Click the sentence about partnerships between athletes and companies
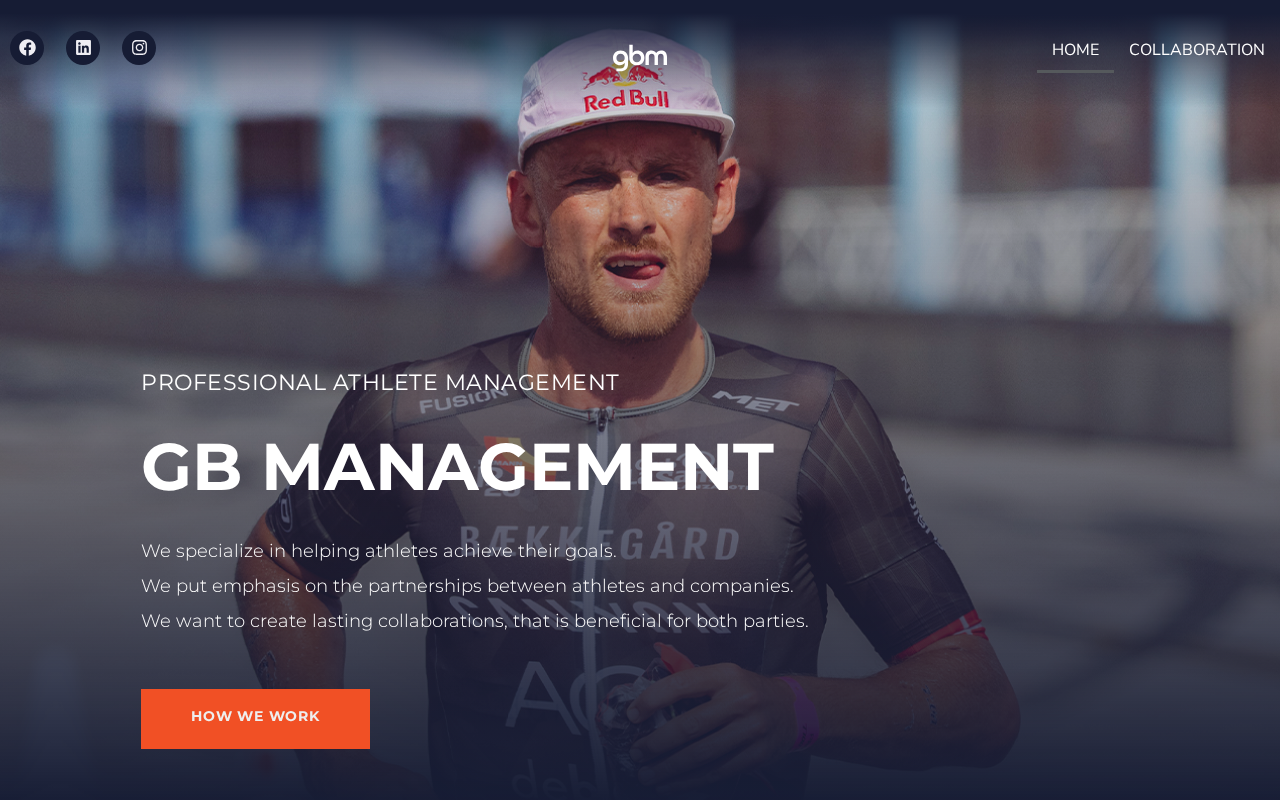This screenshot has width=1280, height=800. point(467,586)
